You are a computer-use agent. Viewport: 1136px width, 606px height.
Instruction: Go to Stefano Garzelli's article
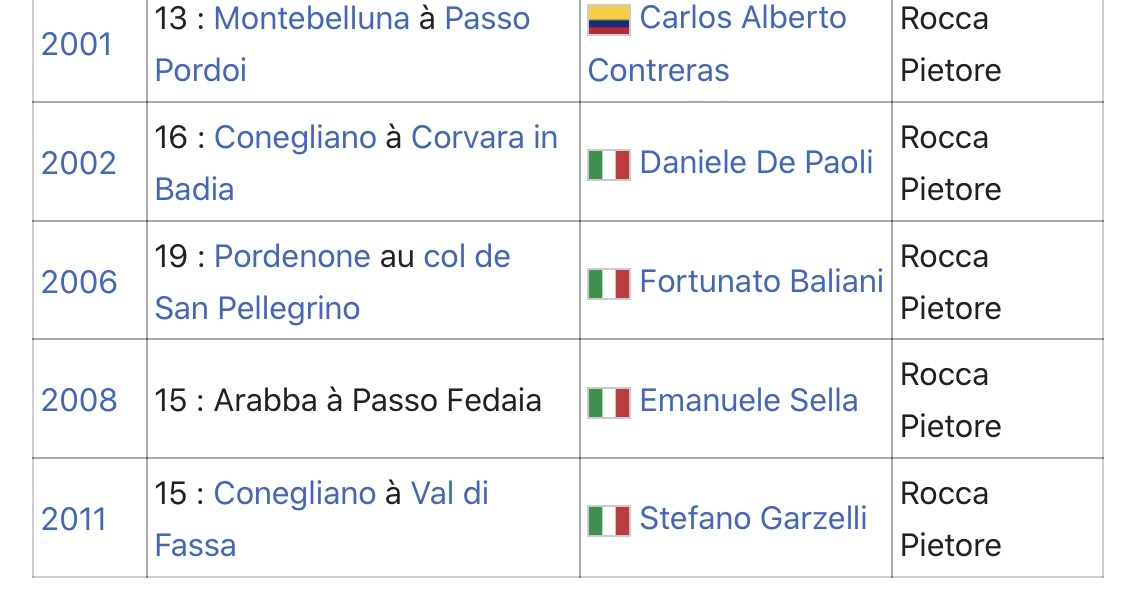pyautogui.click(x=753, y=520)
